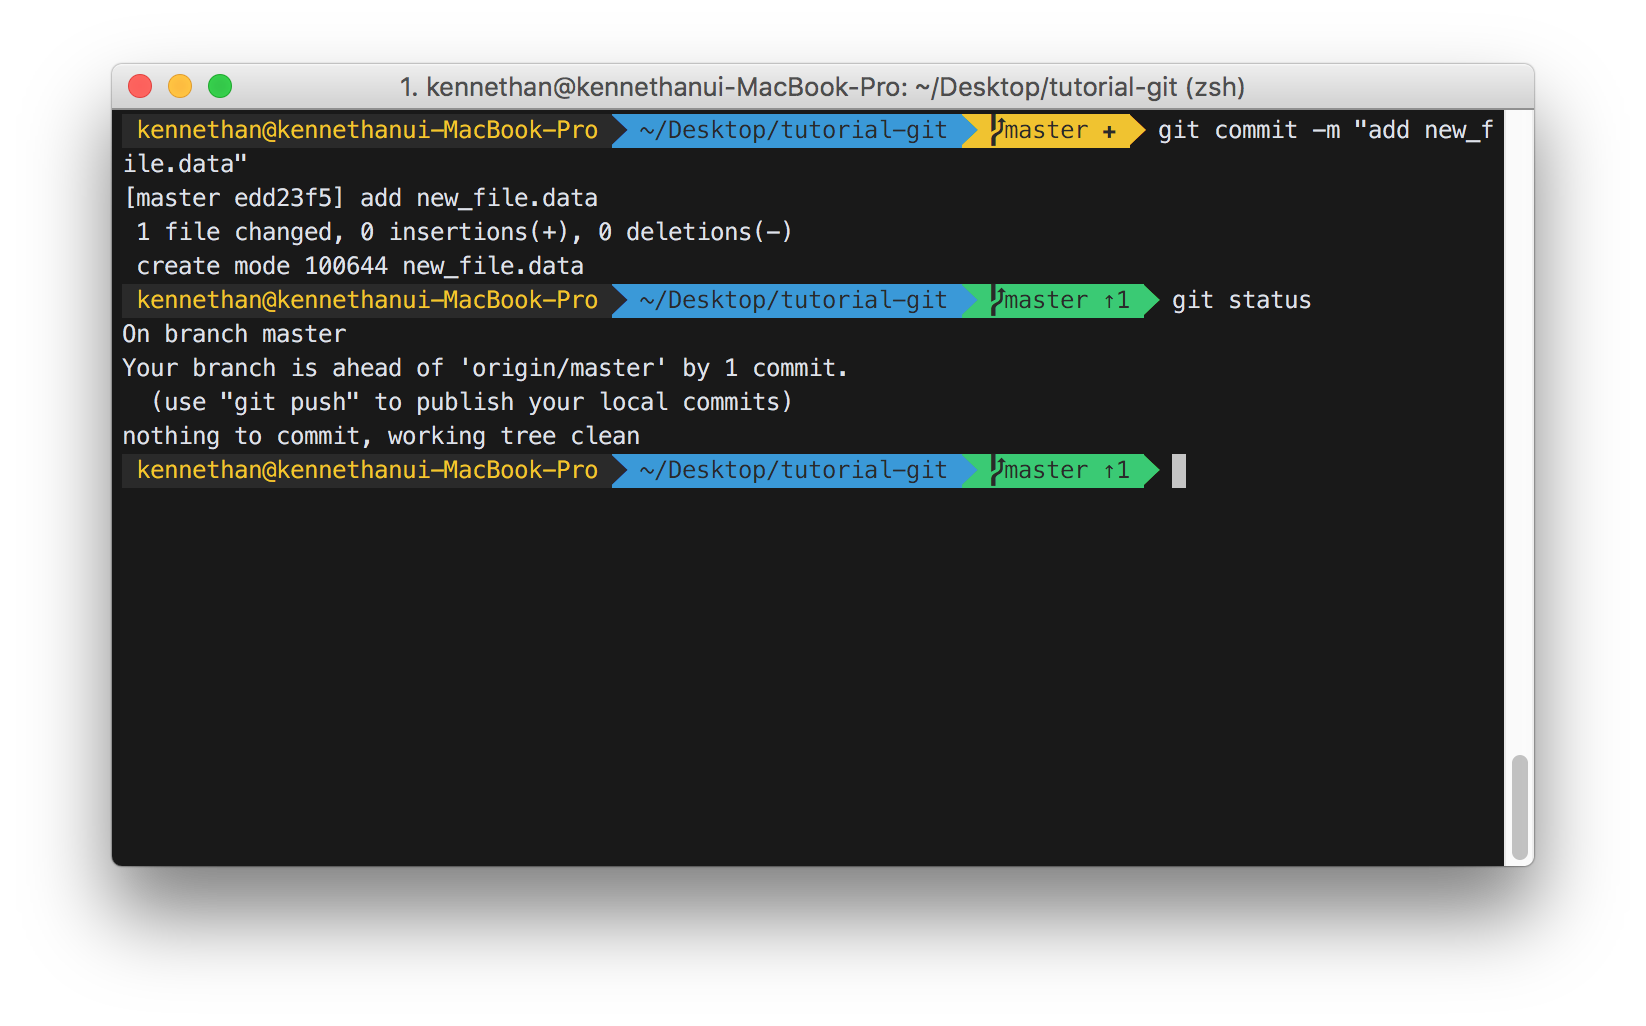
Task: Click the 'git push' suggestion text
Action: tap(293, 401)
